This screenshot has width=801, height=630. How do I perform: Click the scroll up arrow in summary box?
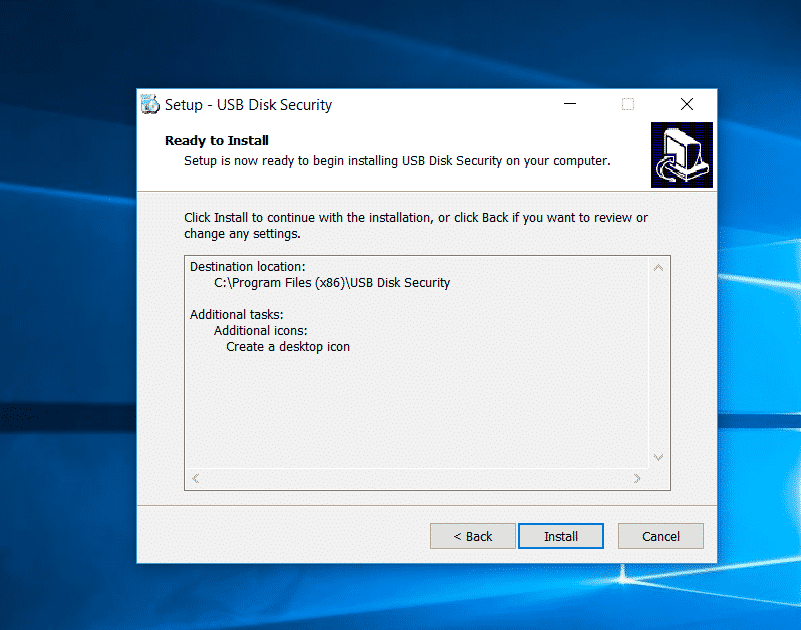click(658, 268)
